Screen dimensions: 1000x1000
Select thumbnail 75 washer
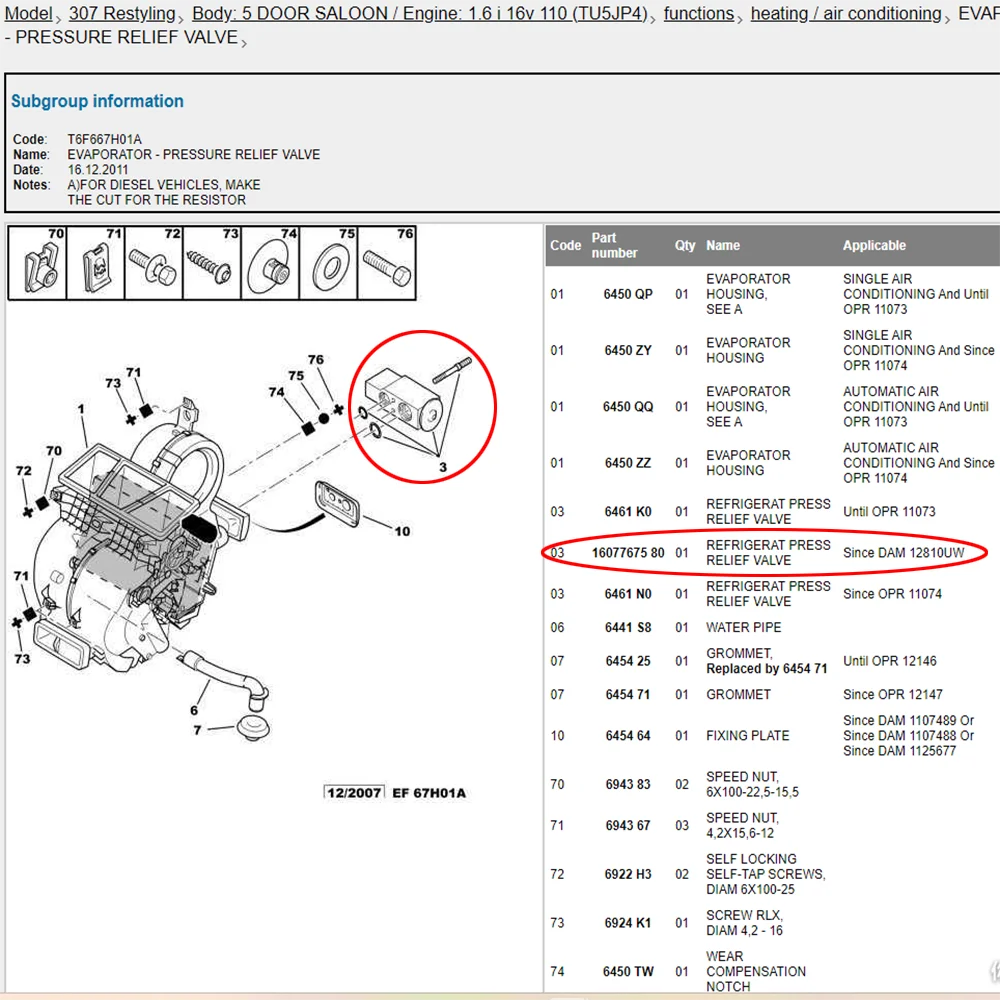[x=328, y=263]
